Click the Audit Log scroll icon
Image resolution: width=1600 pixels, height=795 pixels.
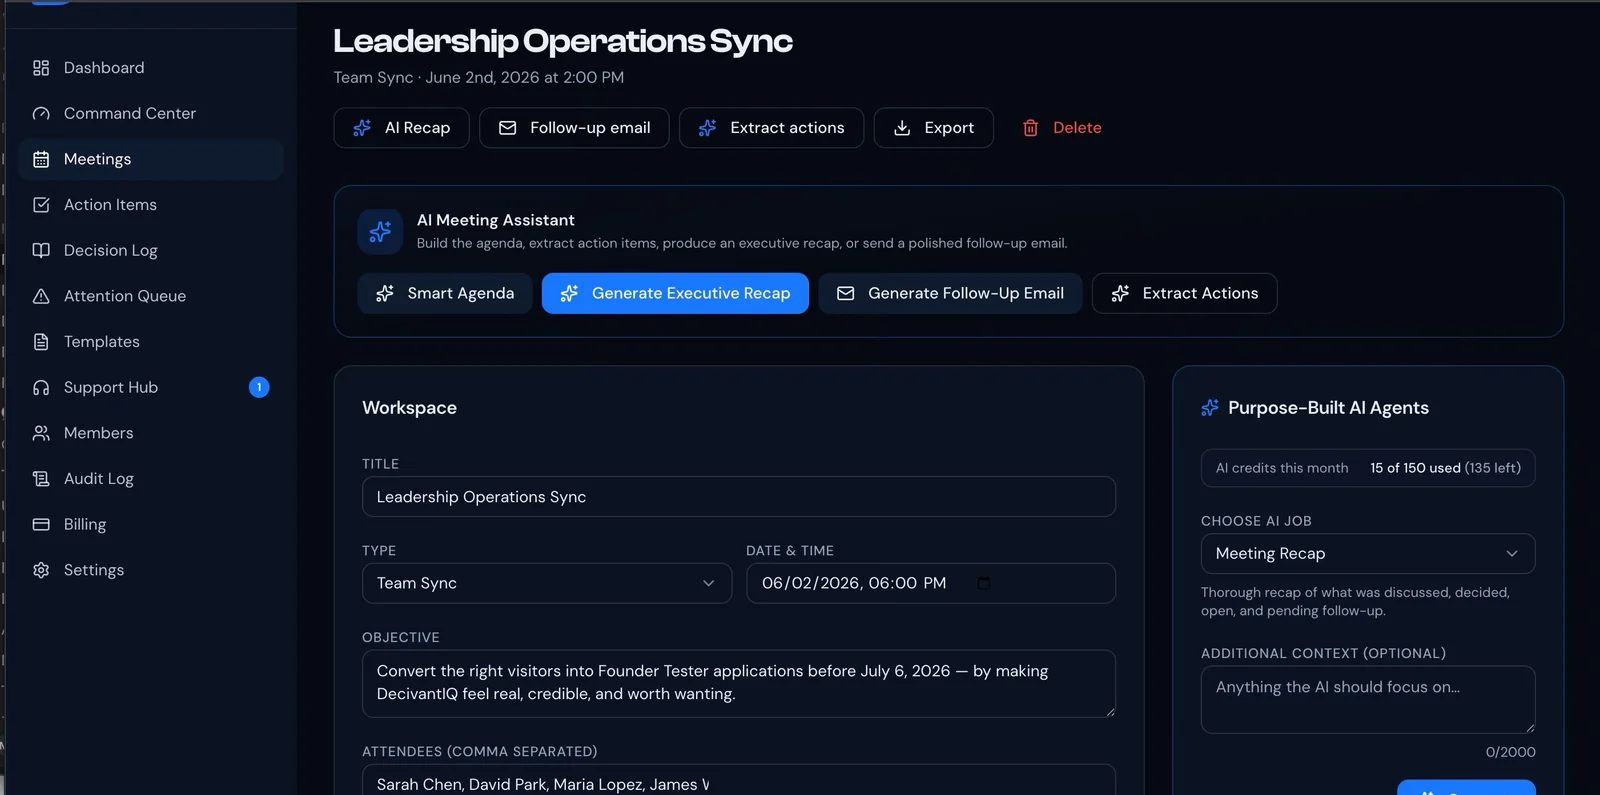click(x=41, y=479)
